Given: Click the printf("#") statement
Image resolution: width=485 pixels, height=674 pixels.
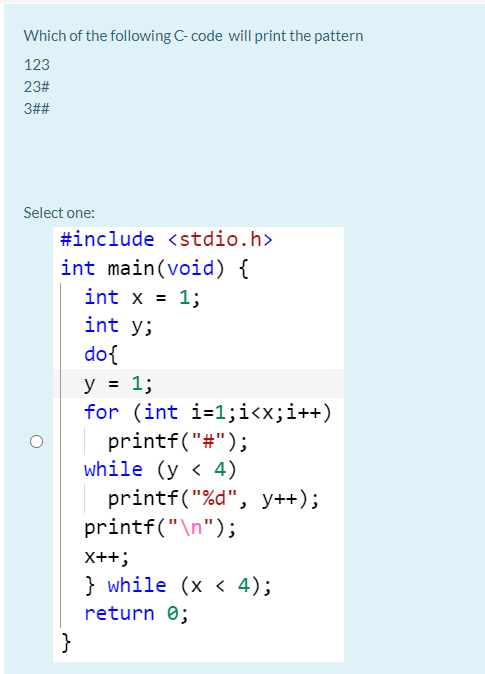Looking at the screenshot, I should 178,441.
